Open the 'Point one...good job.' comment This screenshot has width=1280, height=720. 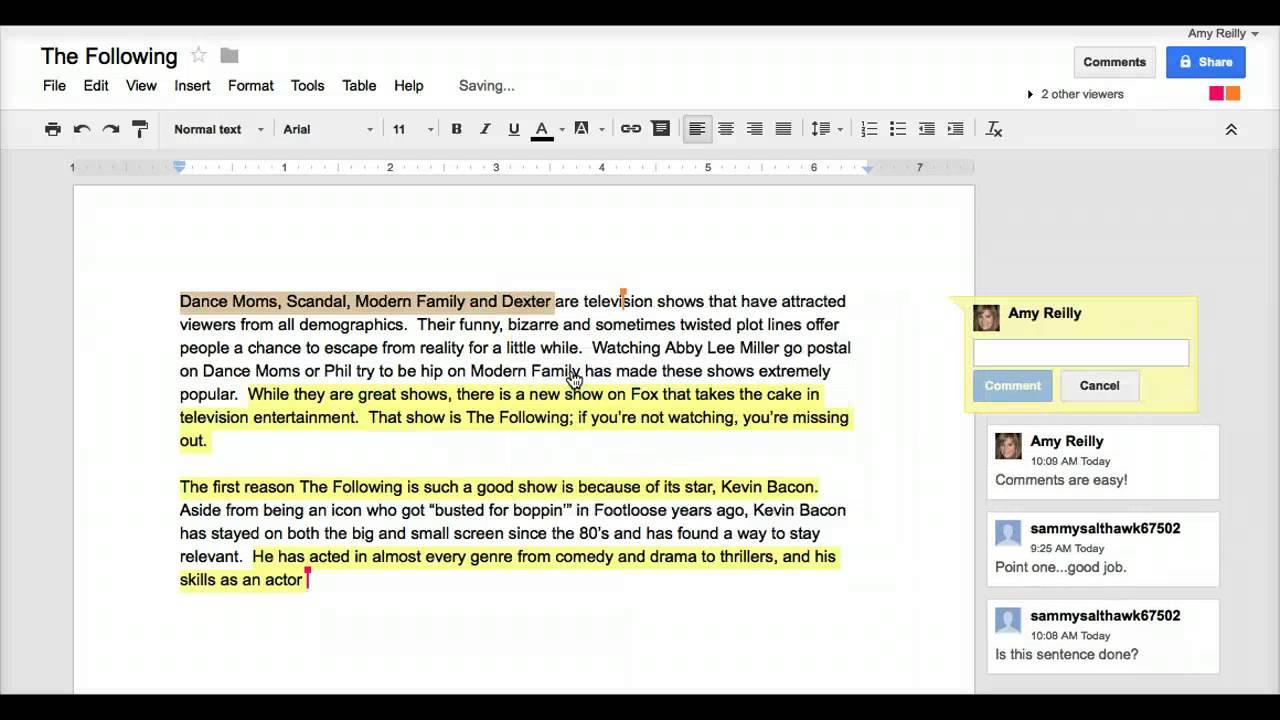click(x=1103, y=549)
